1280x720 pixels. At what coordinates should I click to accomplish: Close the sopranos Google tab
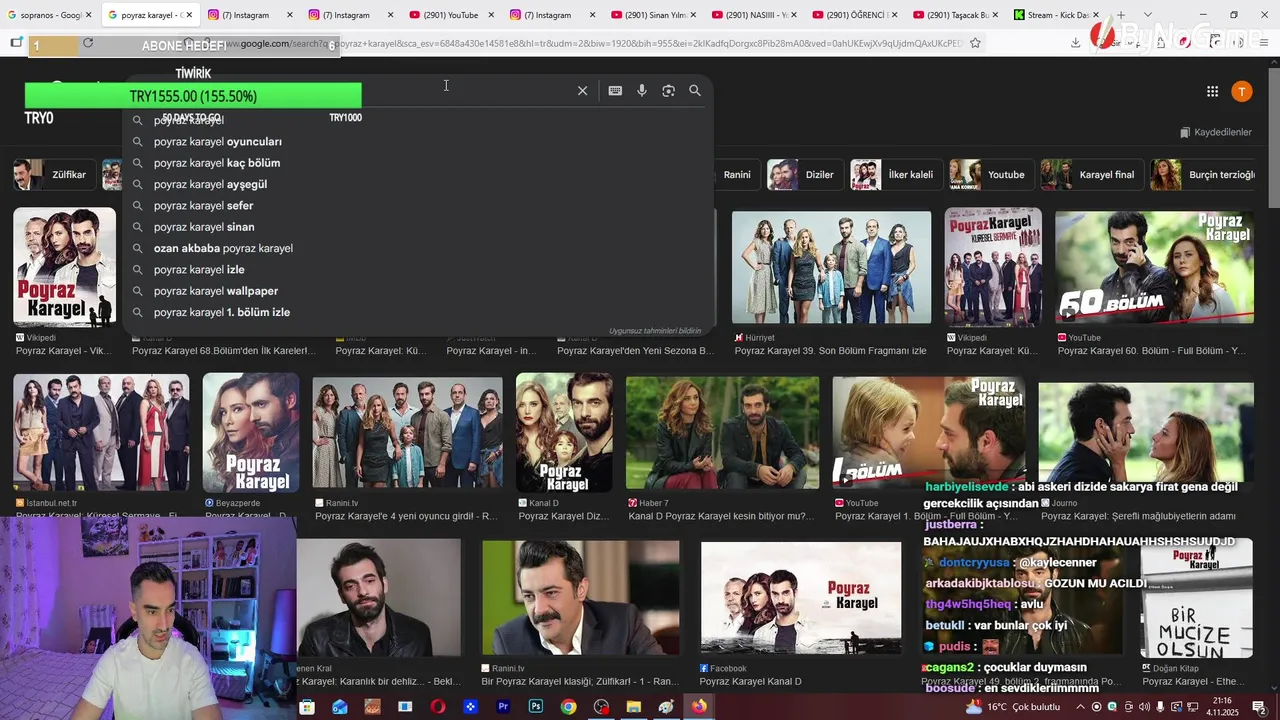click(88, 15)
